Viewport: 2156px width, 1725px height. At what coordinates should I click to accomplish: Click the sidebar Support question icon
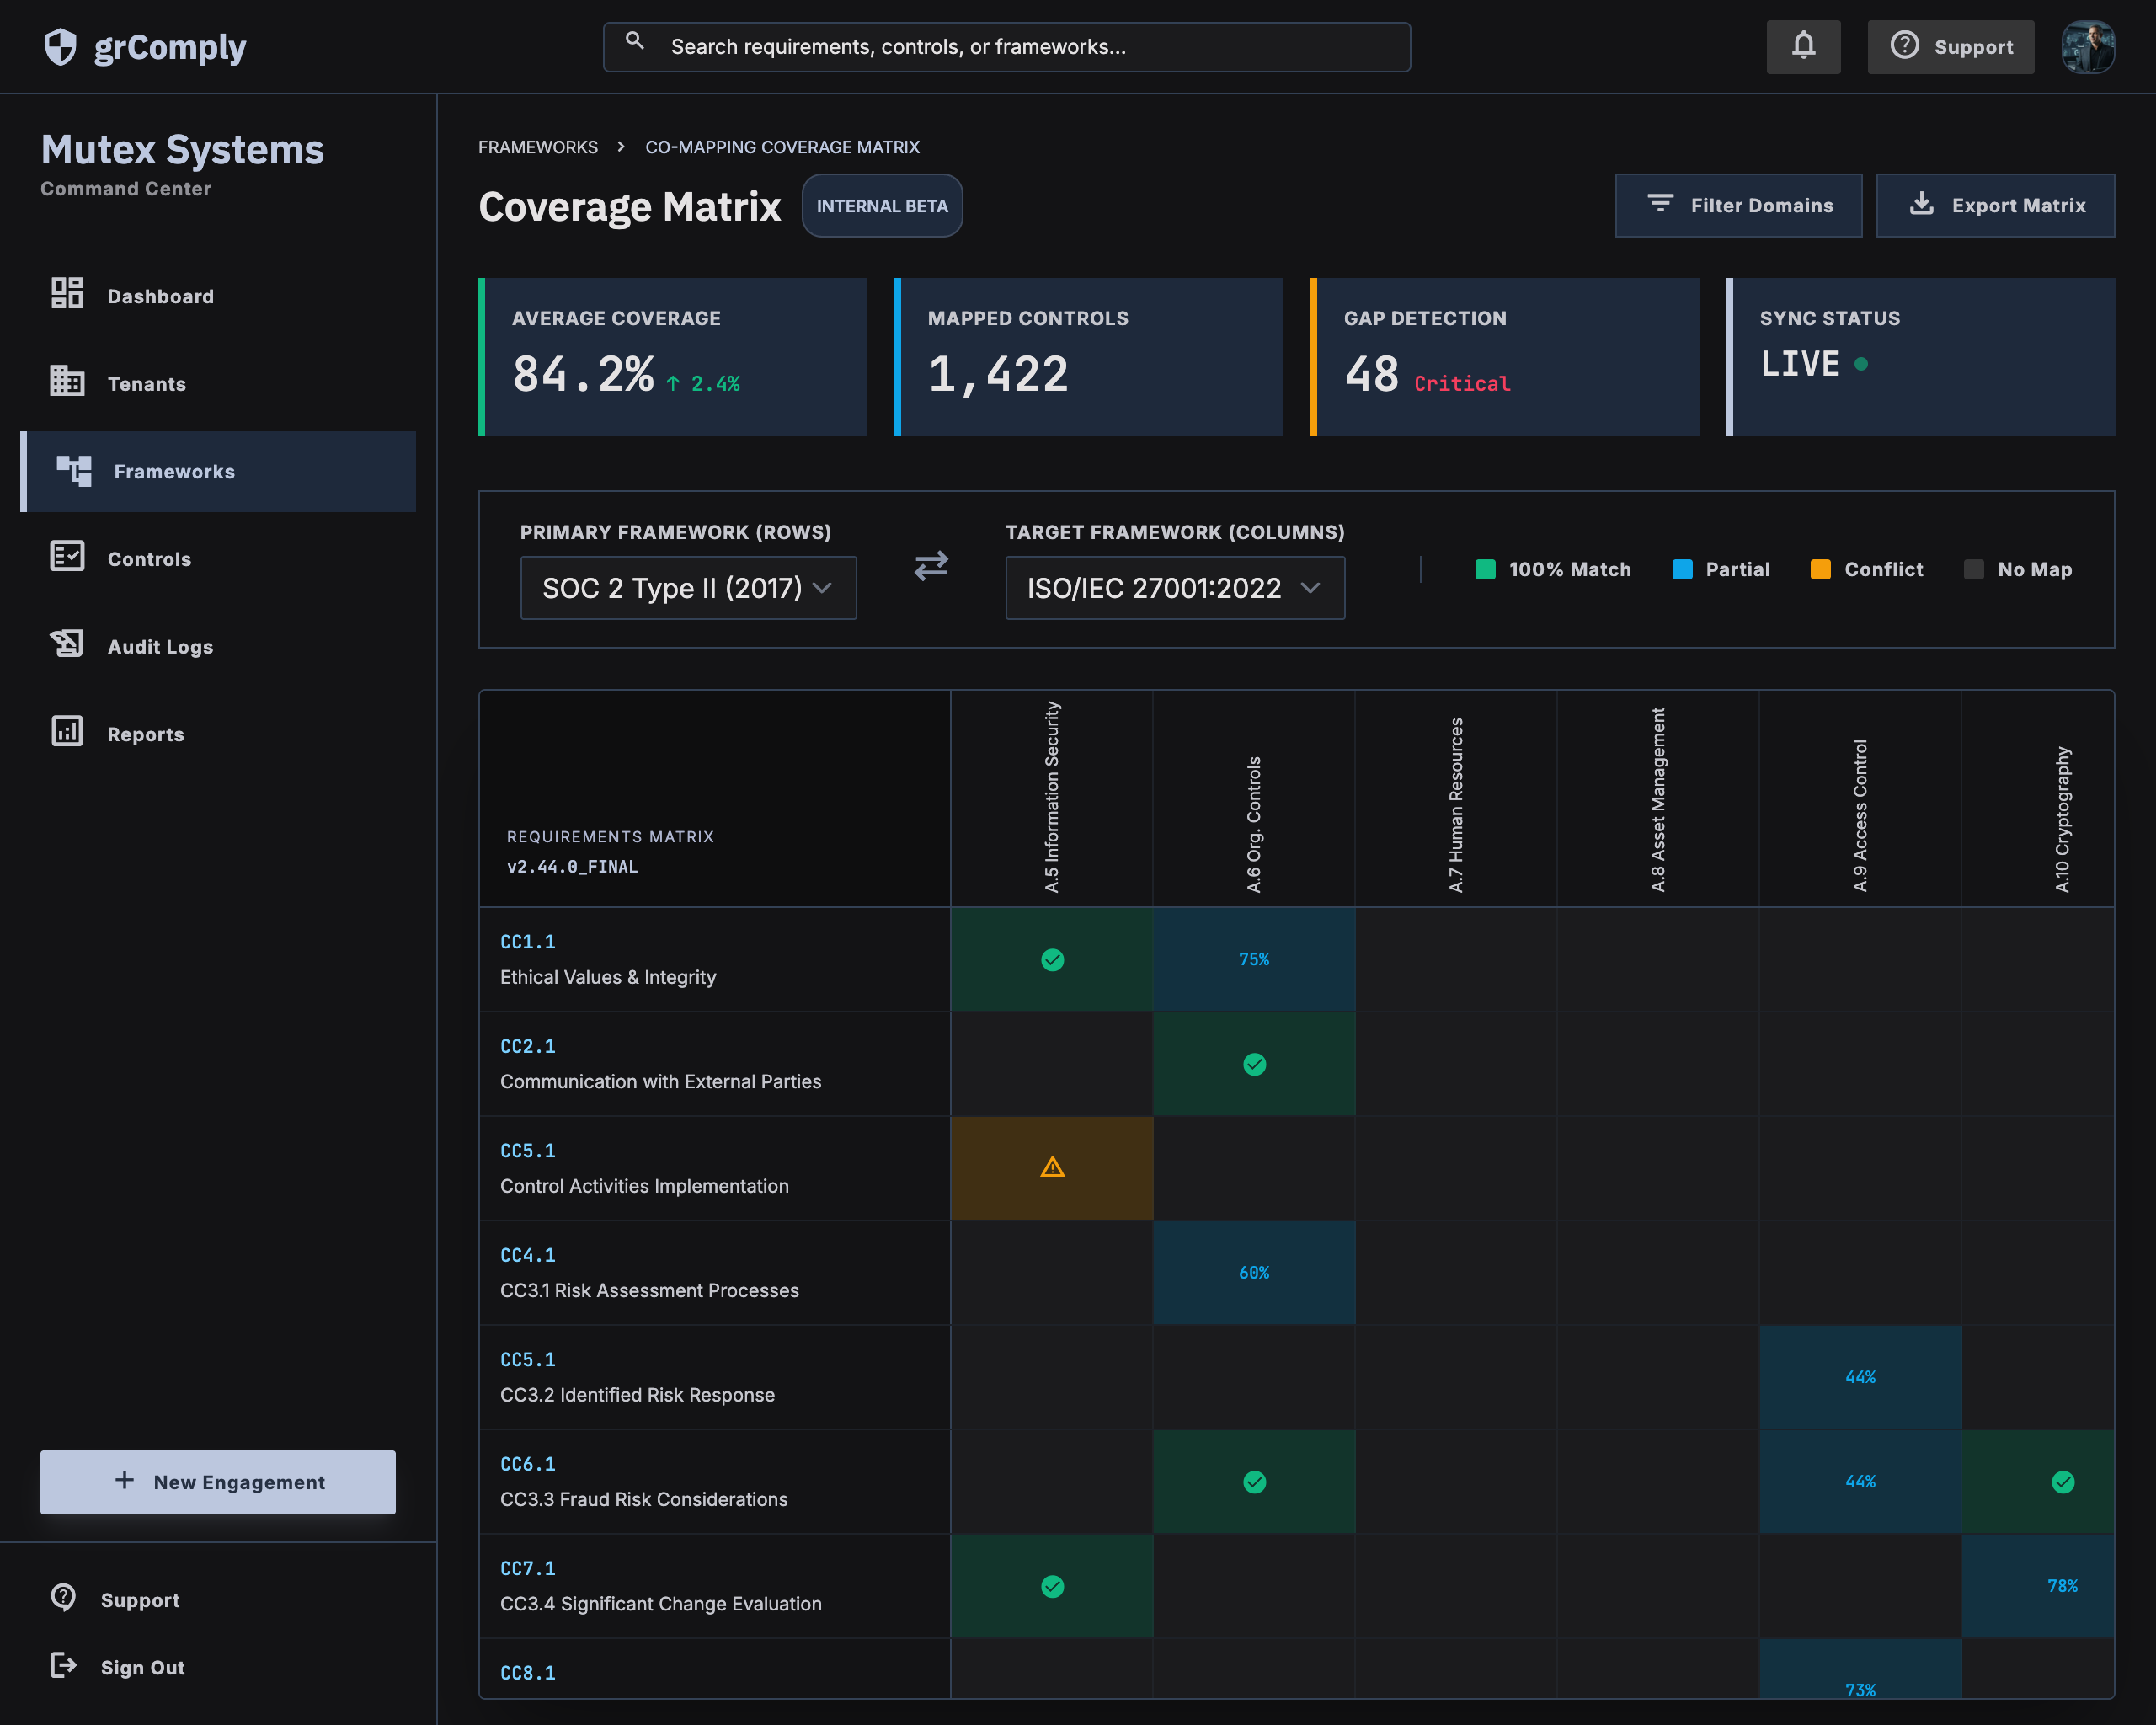63,1597
